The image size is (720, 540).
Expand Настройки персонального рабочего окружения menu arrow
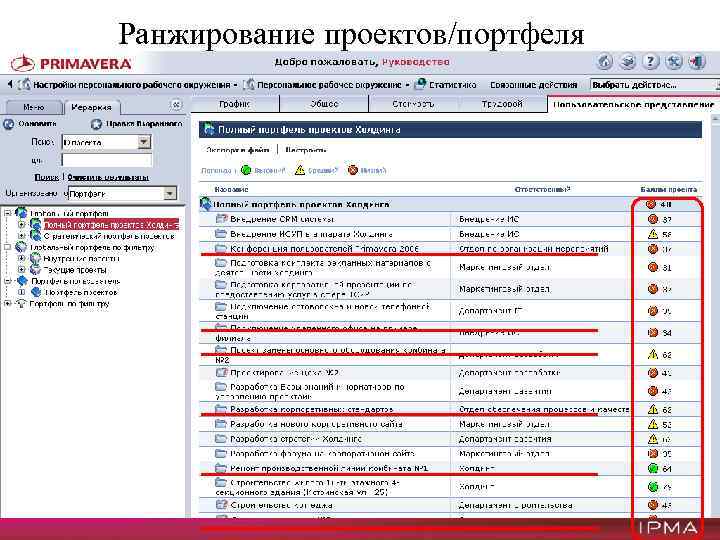[235, 85]
